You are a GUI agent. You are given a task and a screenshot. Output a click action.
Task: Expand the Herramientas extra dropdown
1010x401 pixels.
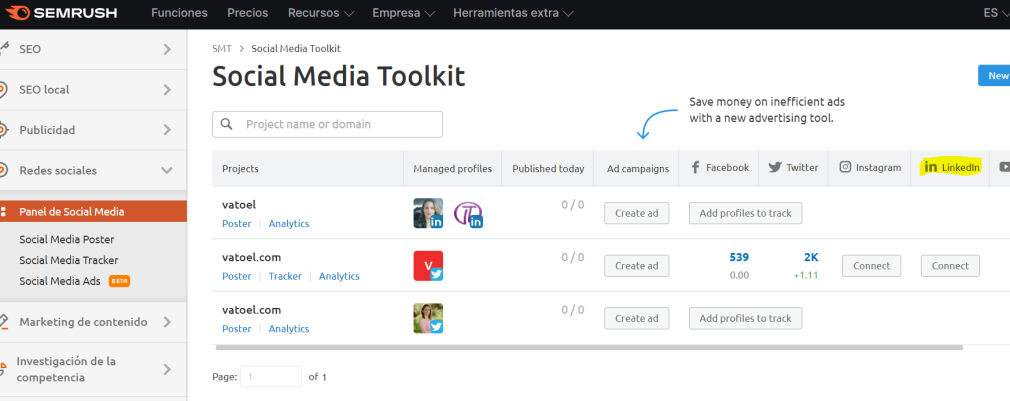(513, 13)
